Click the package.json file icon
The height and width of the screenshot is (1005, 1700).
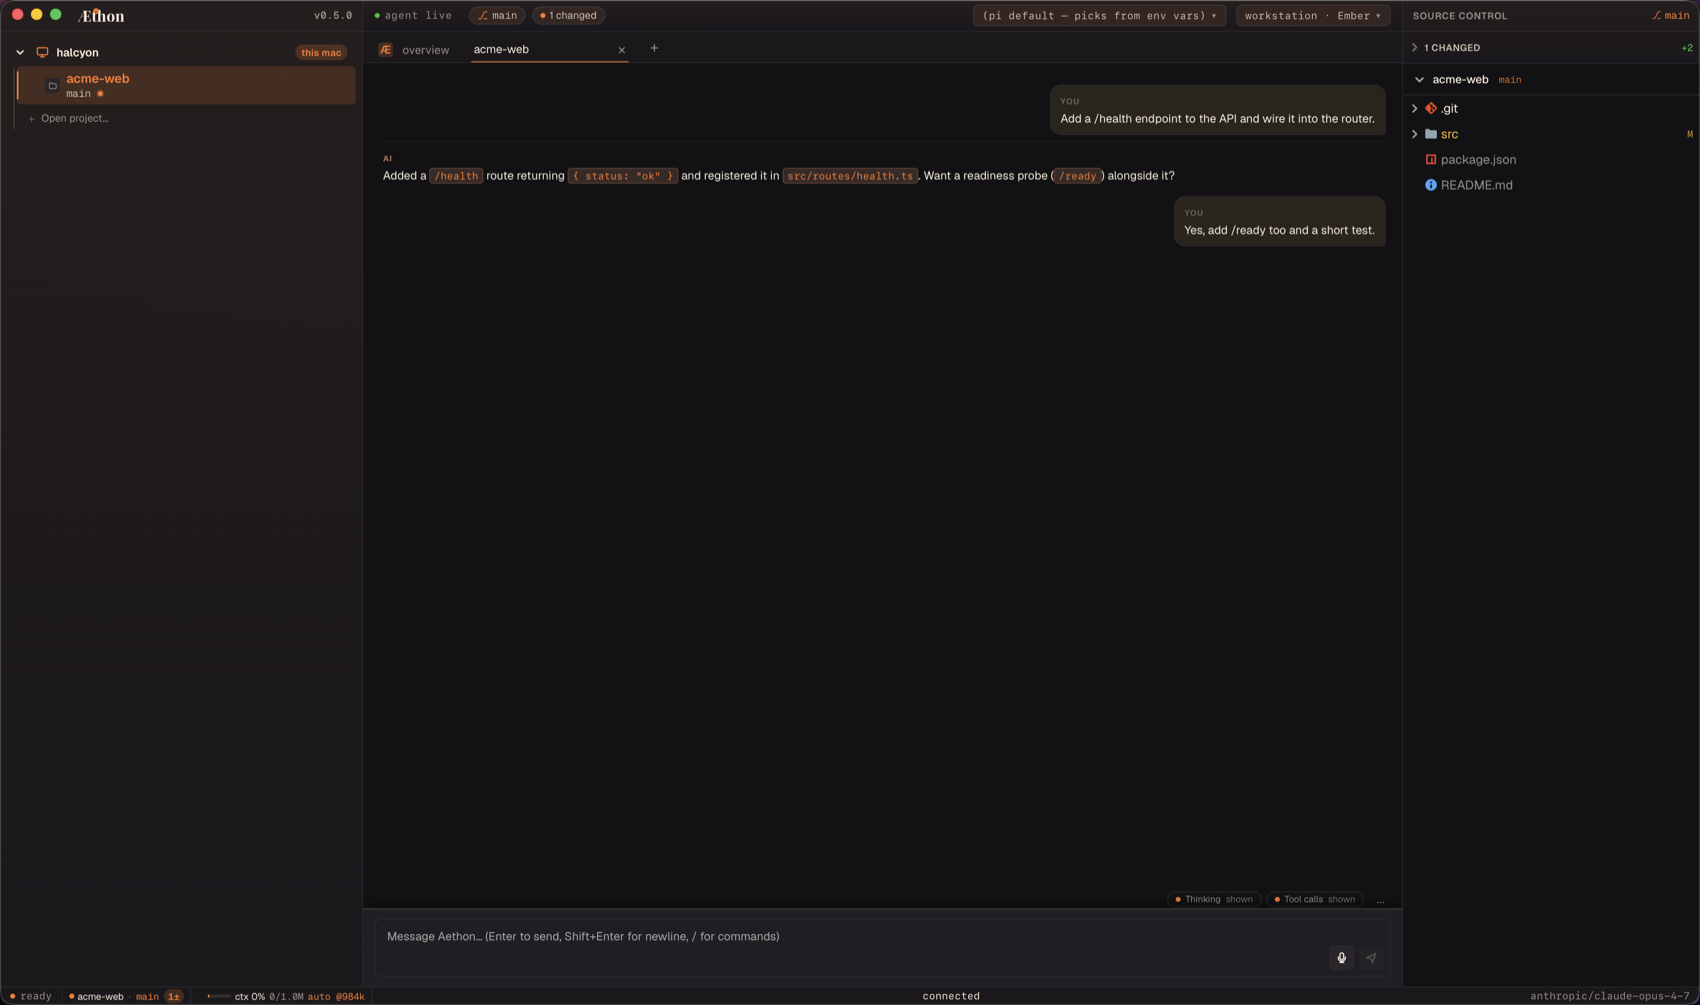tap(1431, 159)
